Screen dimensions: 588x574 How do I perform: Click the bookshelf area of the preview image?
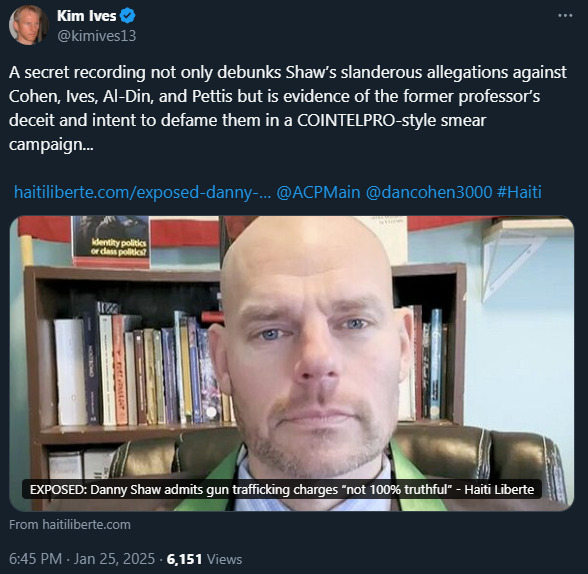click(128, 366)
